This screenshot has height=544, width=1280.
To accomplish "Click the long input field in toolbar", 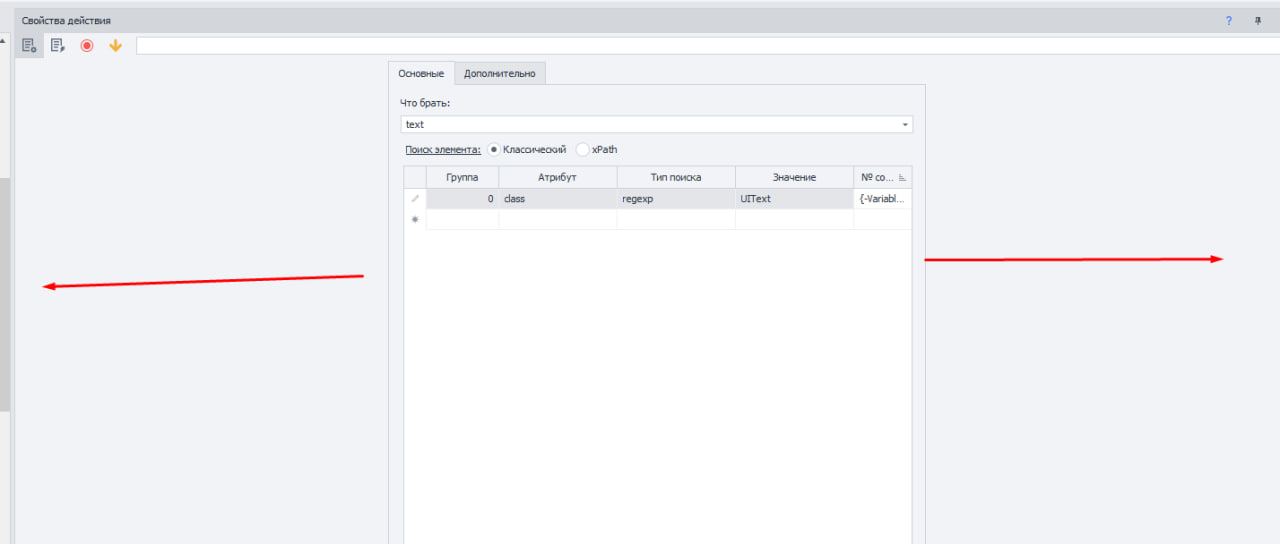I will [x=707, y=45].
